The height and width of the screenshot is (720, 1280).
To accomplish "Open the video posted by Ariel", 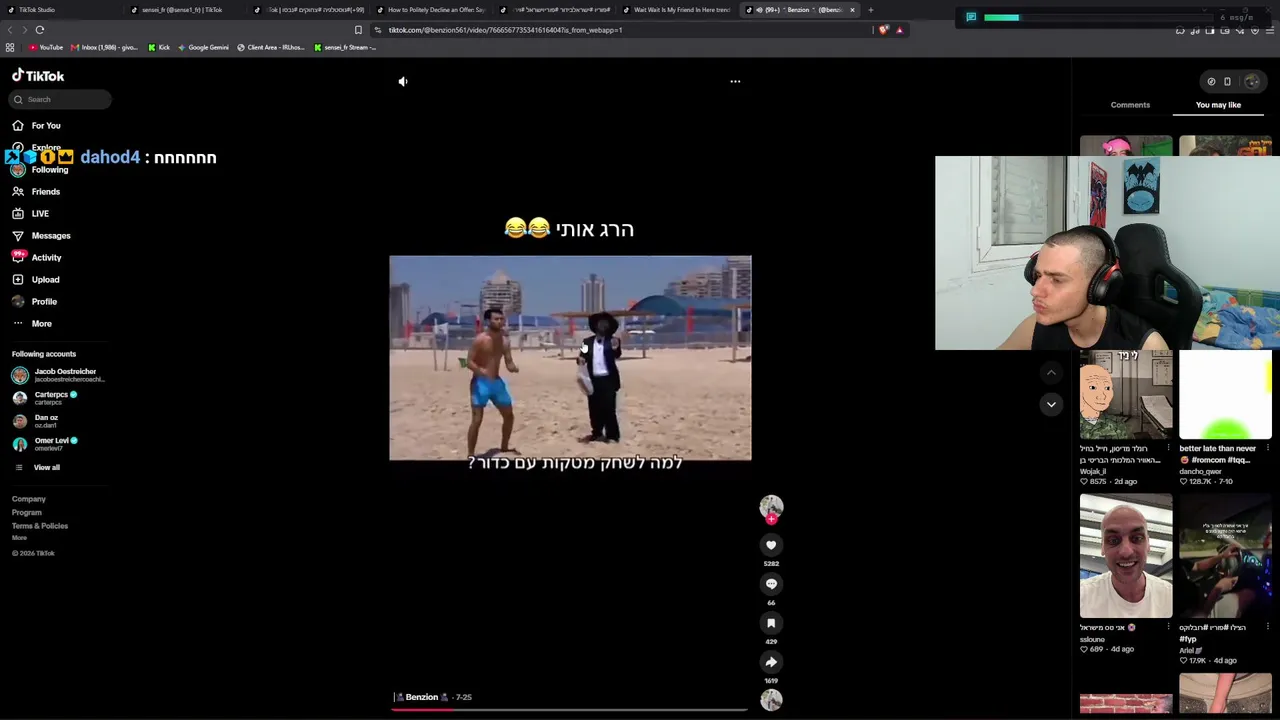I will (1225, 556).
